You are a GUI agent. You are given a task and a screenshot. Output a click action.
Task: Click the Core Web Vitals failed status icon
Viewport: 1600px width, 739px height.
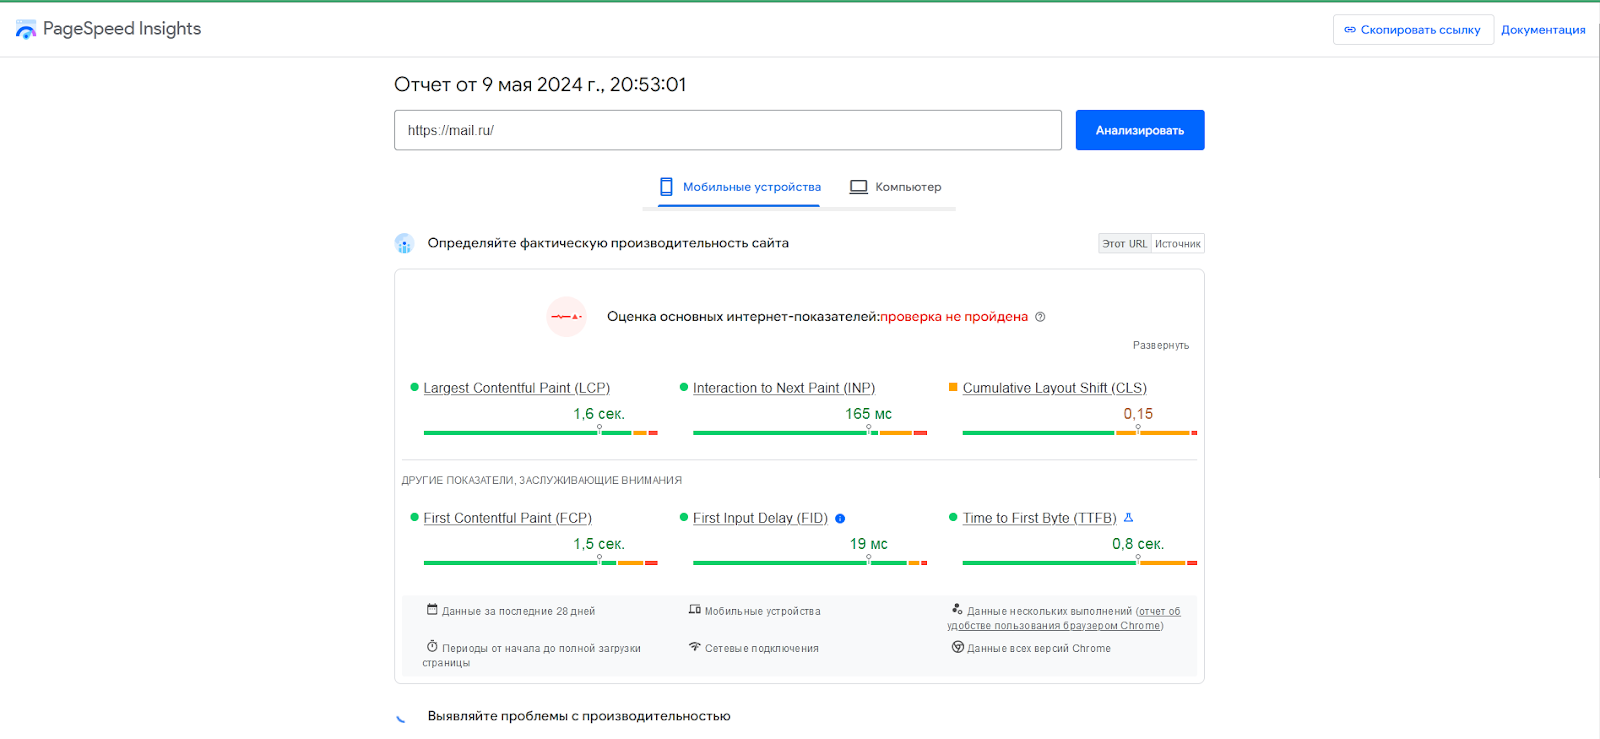[x=567, y=317]
